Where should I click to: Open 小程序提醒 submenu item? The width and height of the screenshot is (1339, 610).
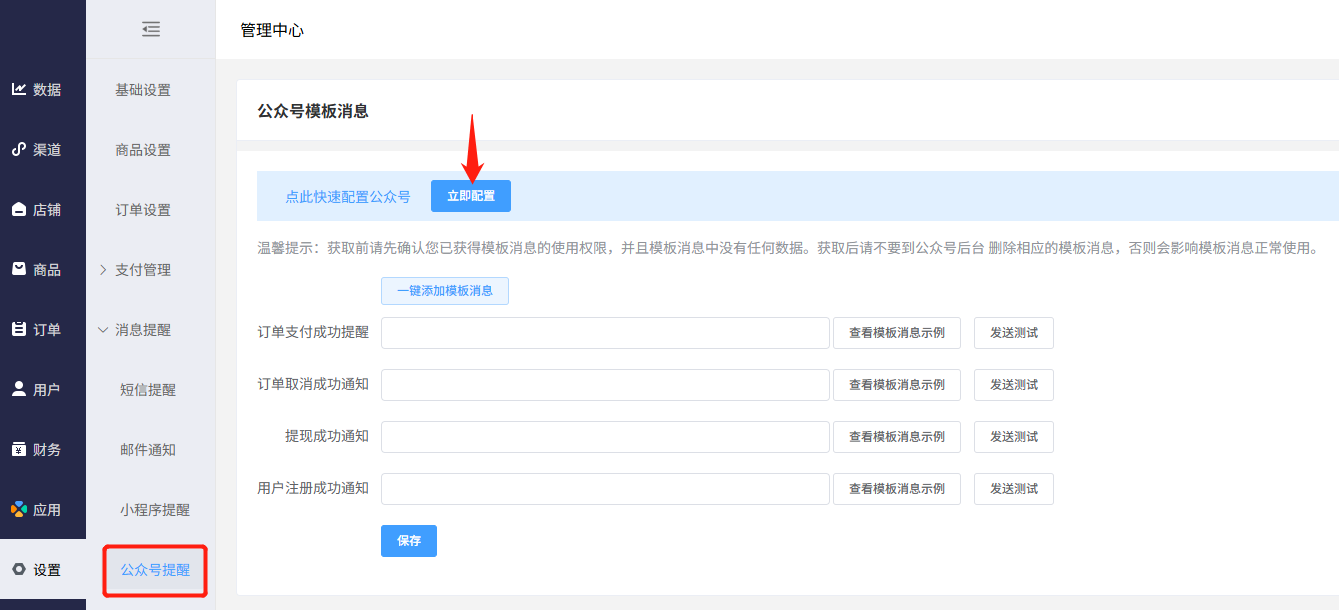pos(155,510)
